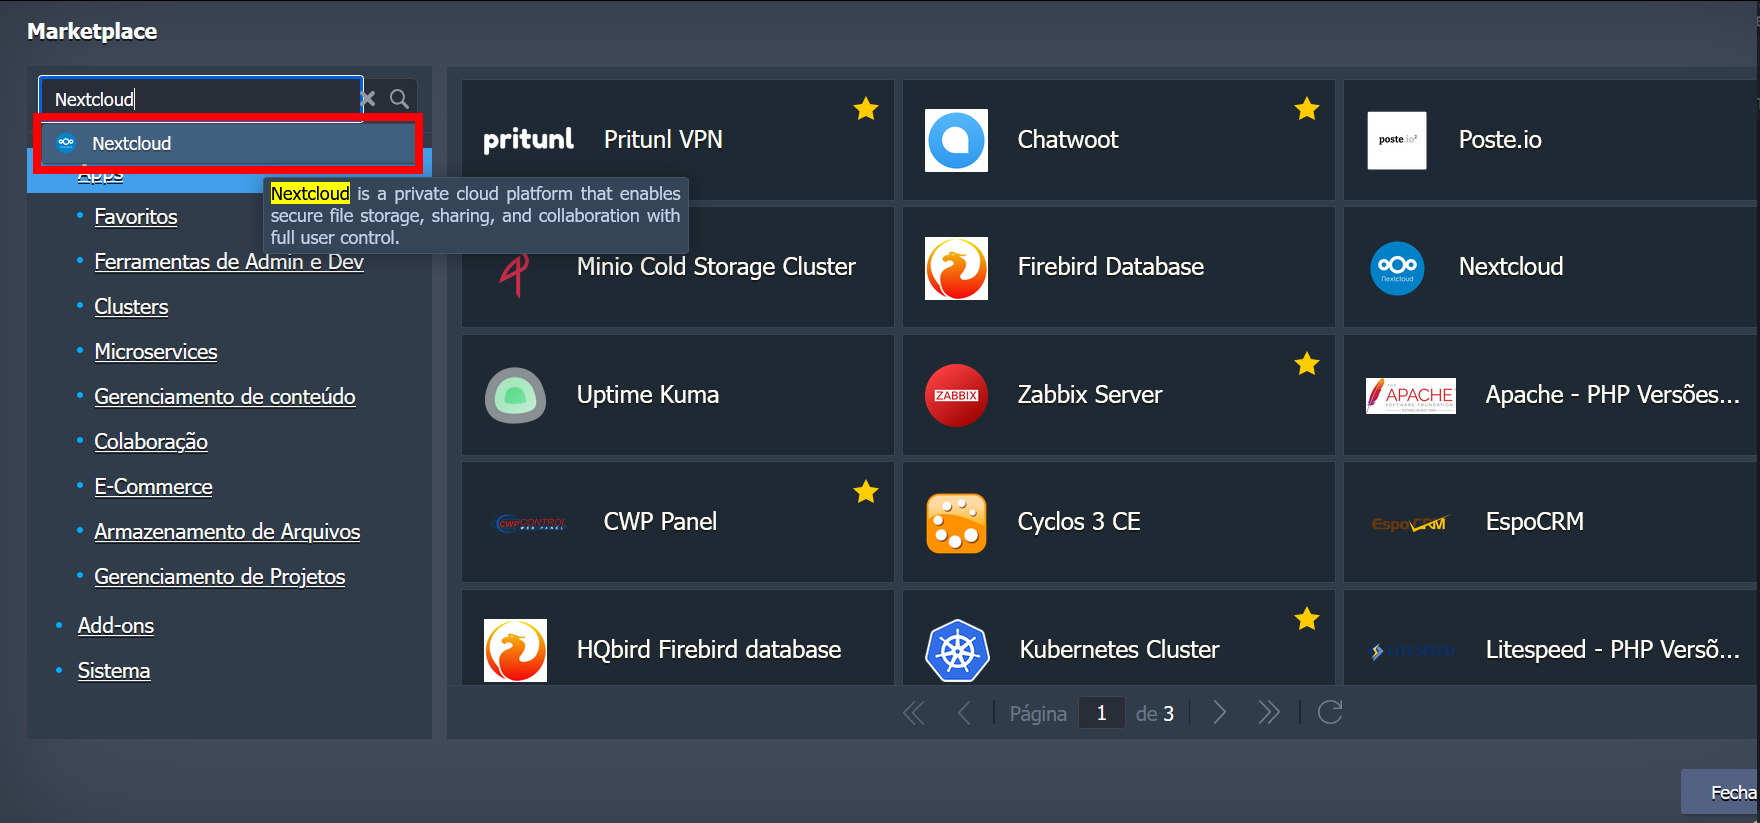1760x823 pixels.
Task: Open the HQbird Firebird database name
Action: click(x=709, y=649)
